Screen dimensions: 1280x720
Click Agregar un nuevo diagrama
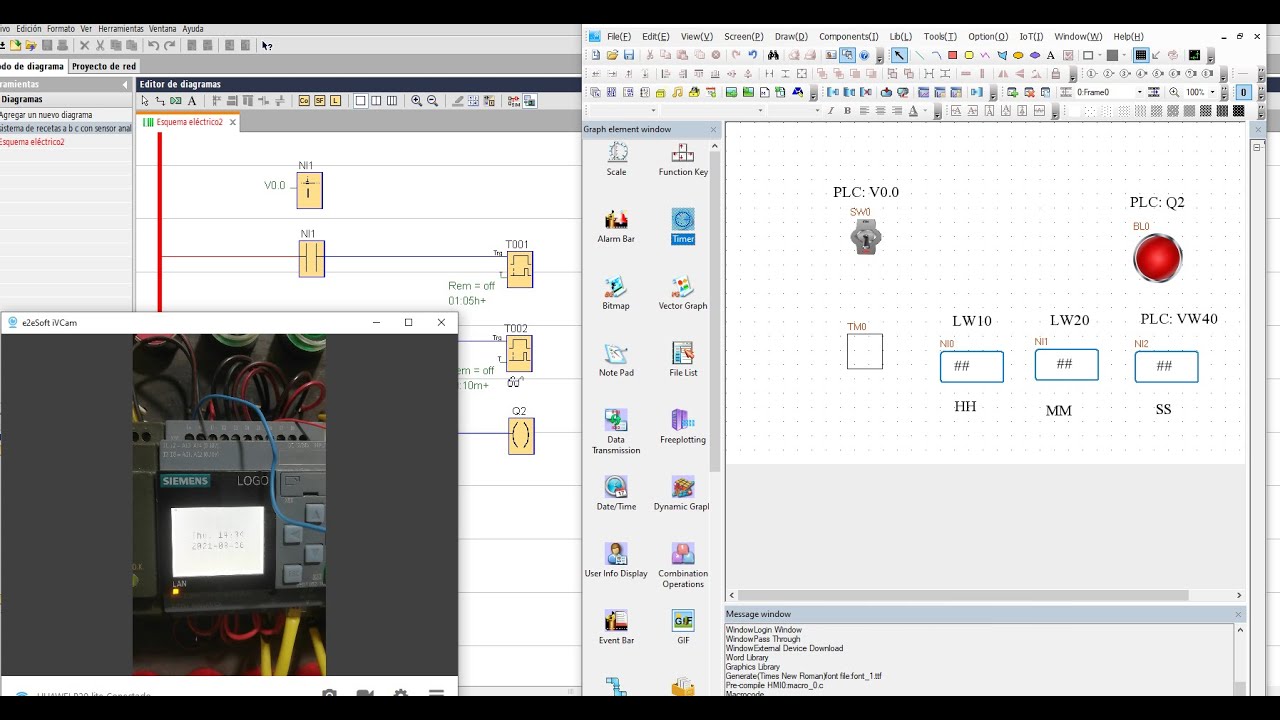(46, 115)
